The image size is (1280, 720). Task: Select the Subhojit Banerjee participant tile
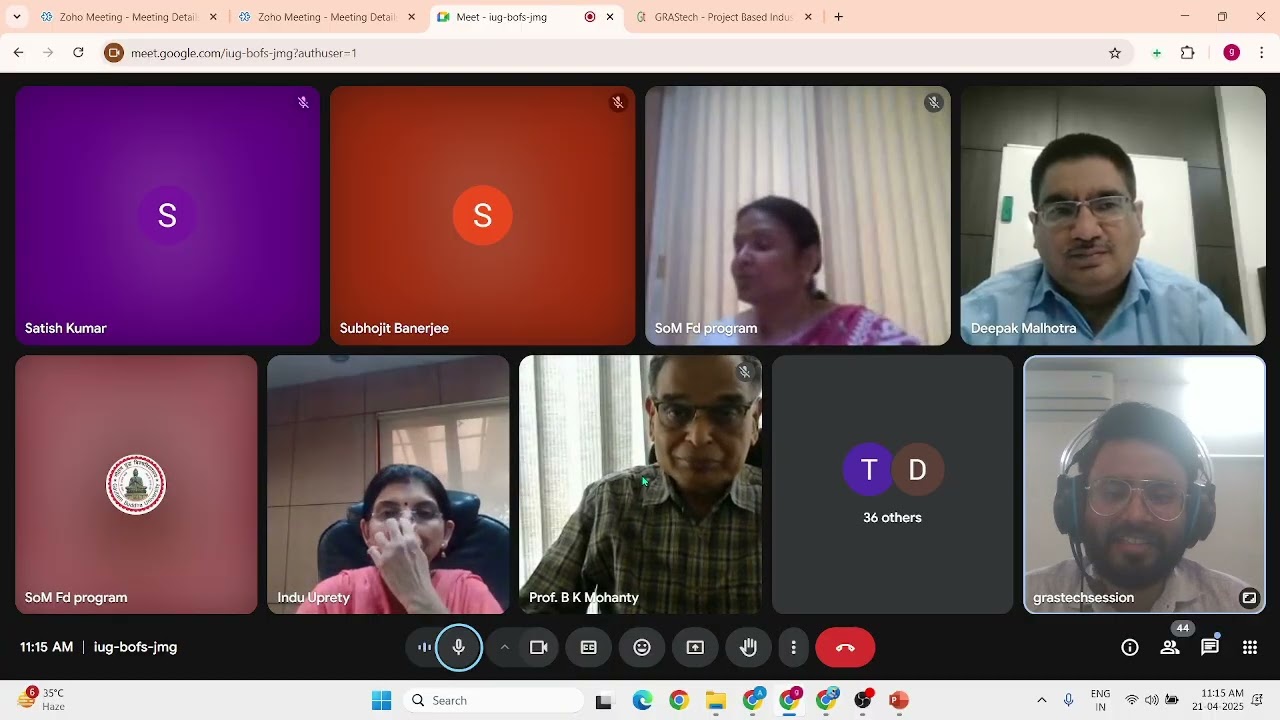click(482, 215)
